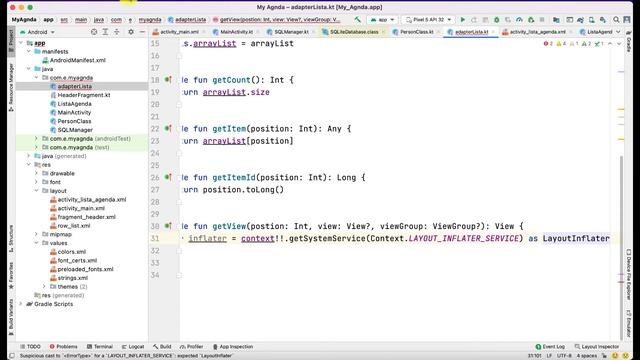Open the Android project view dropdown
Viewport: 640px width, 360px height.
tap(37, 32)
